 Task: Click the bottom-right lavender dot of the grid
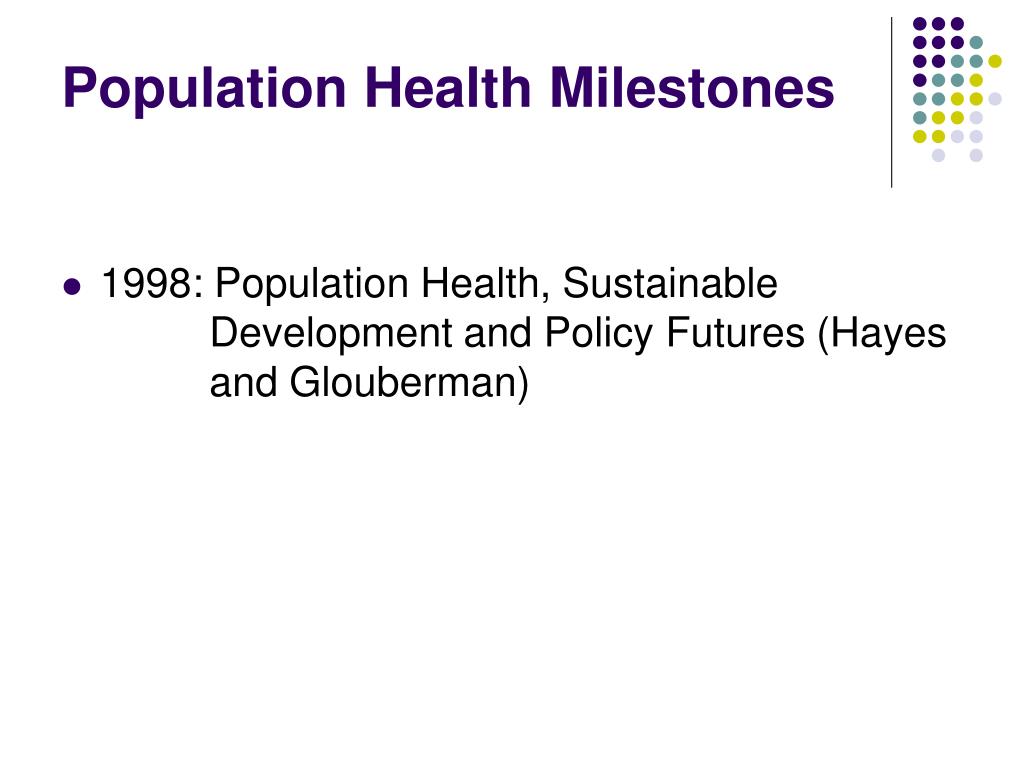tap(976, 155)
